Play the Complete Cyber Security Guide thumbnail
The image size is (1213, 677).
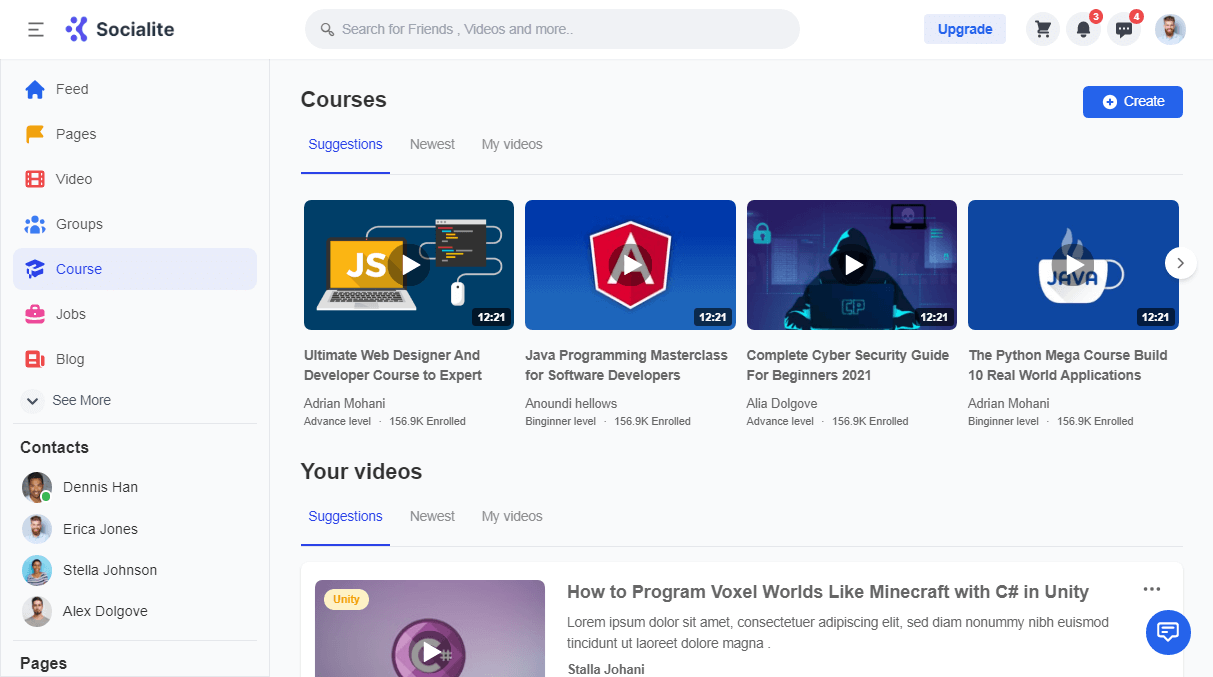pyautogui.click(x=852, y=265)
